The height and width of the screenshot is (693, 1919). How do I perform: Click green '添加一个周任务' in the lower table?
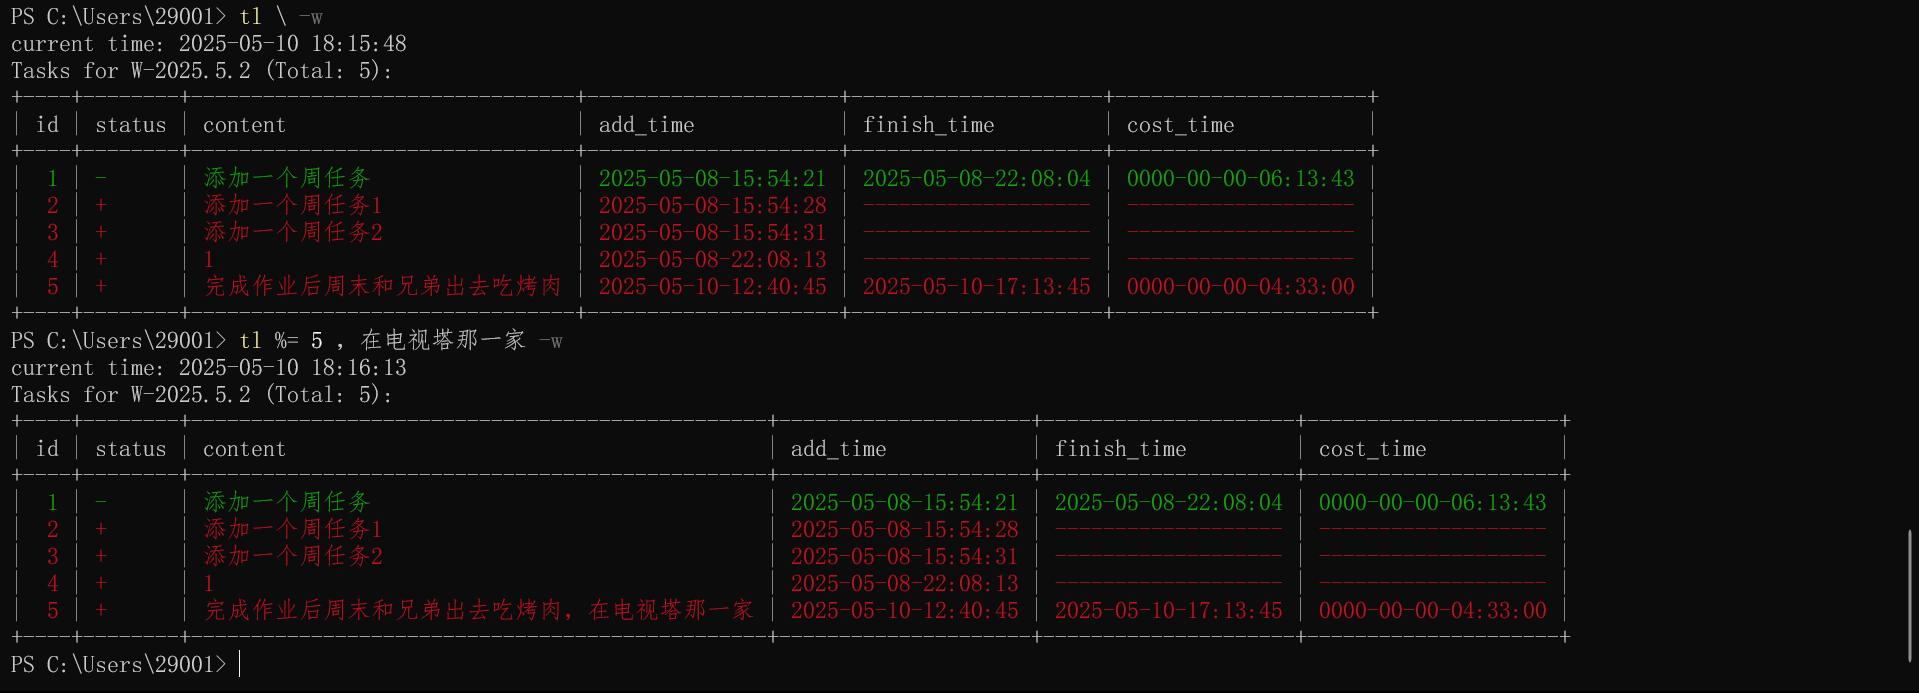click(287, 502)
